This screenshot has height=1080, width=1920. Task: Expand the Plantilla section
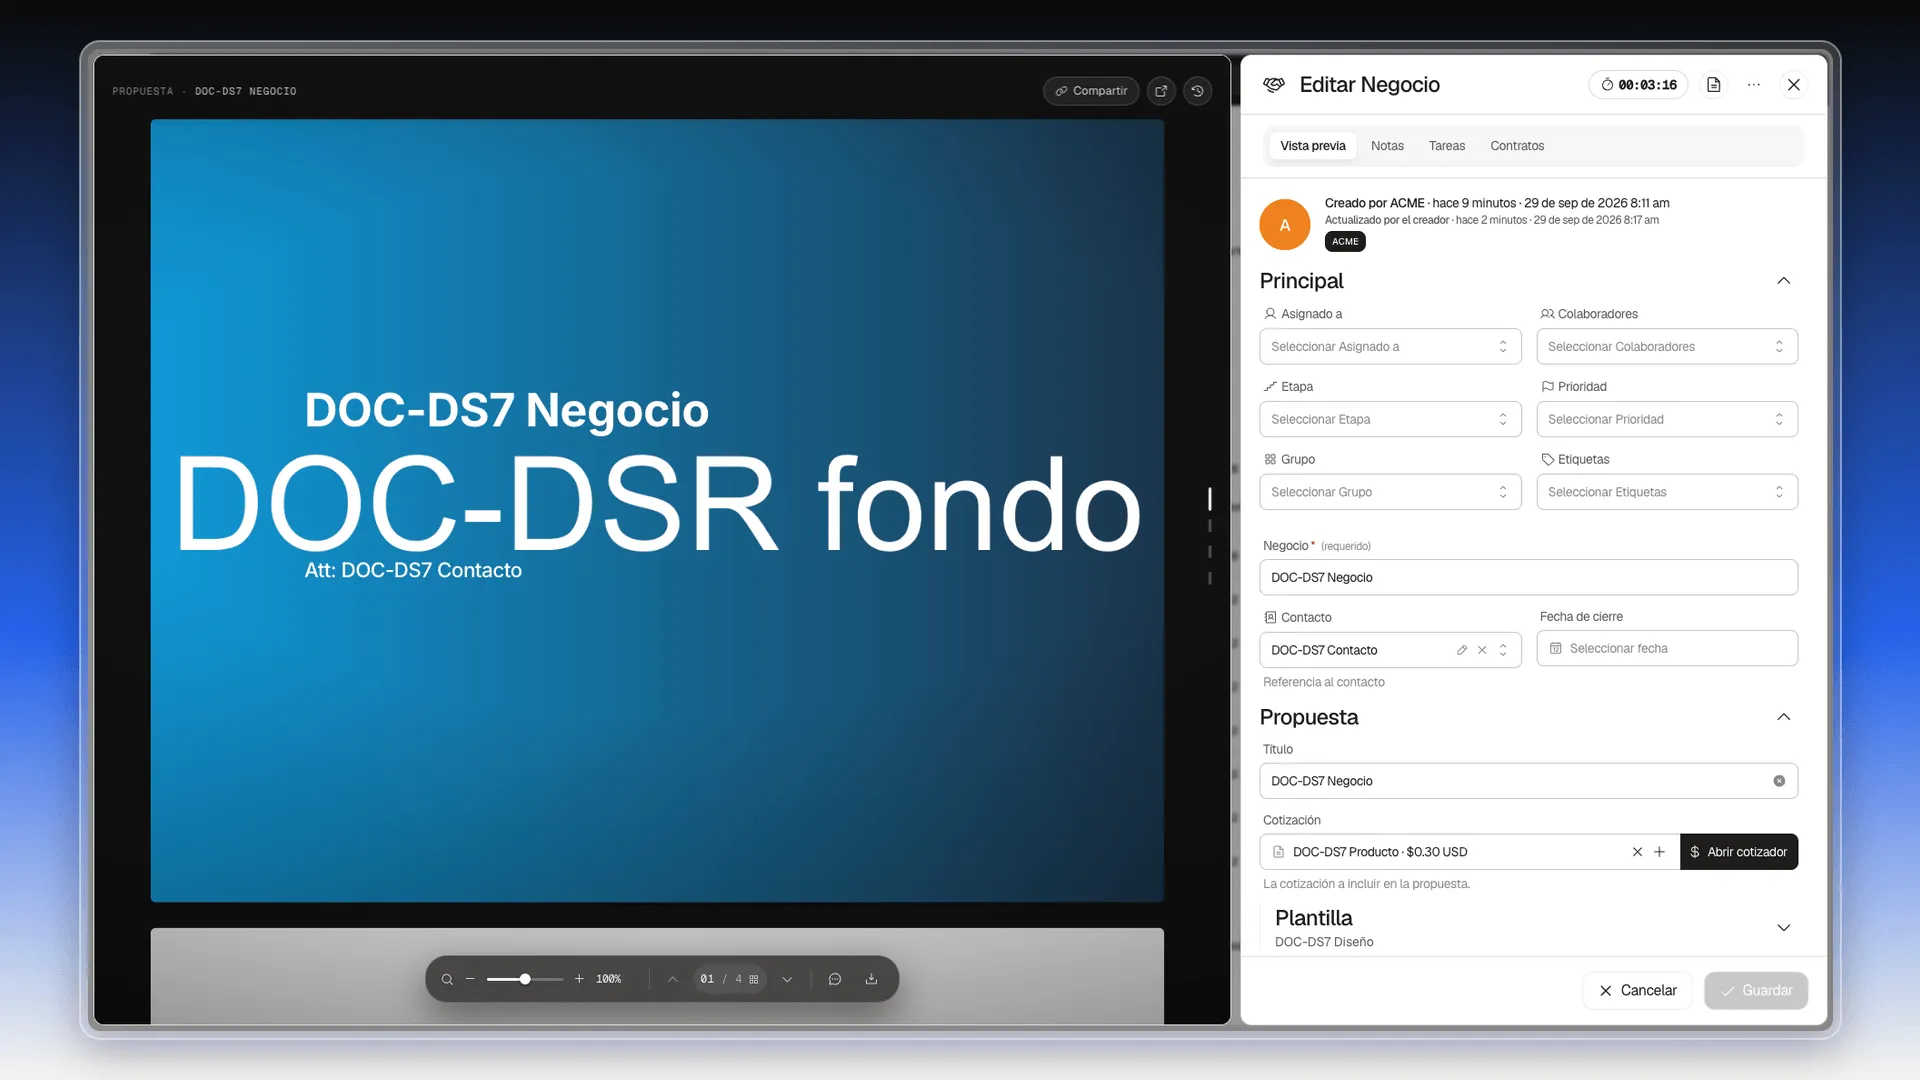[1783, 928]
